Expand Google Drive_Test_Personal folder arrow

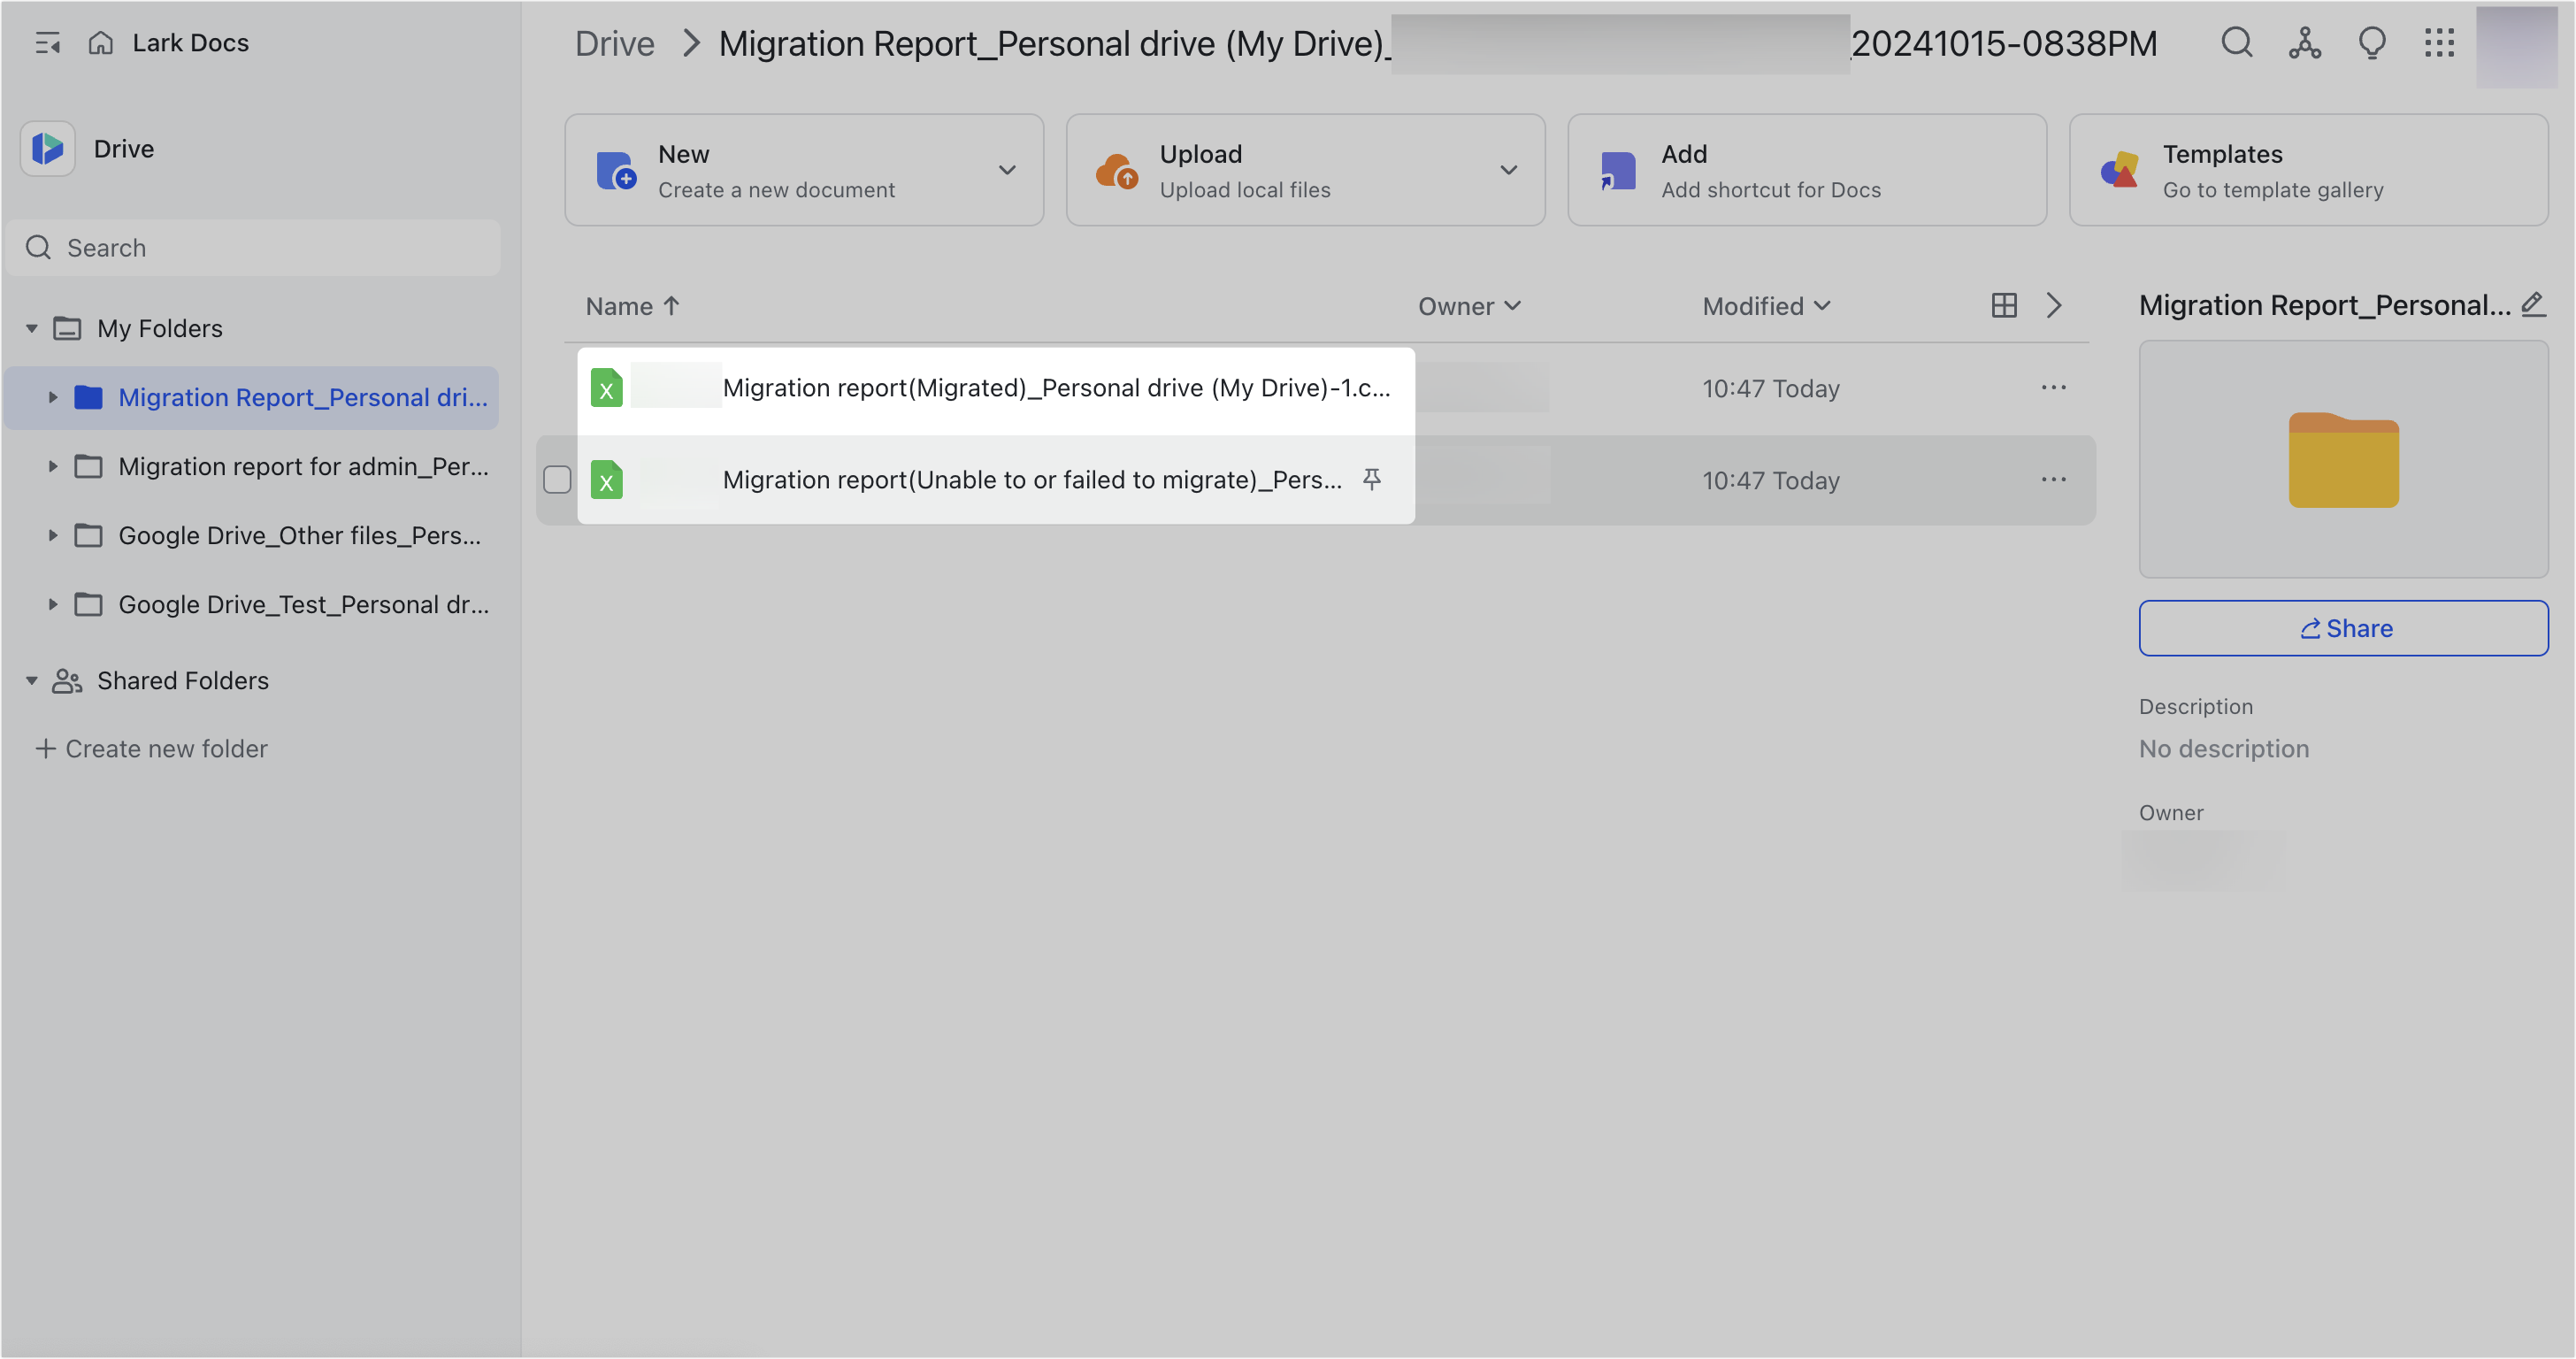(53, 605)
